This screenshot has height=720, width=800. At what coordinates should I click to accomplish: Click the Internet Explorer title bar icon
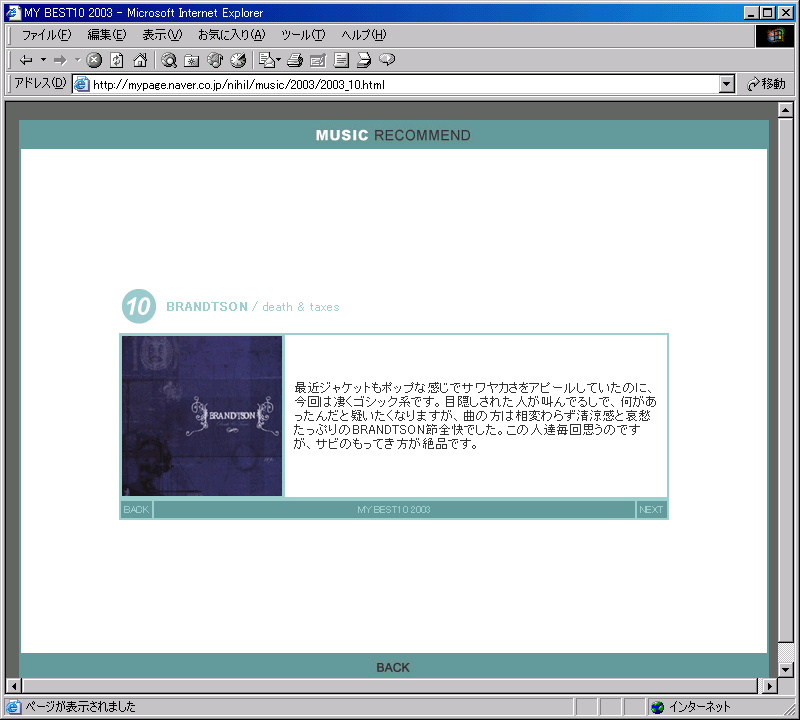point(13,12)
